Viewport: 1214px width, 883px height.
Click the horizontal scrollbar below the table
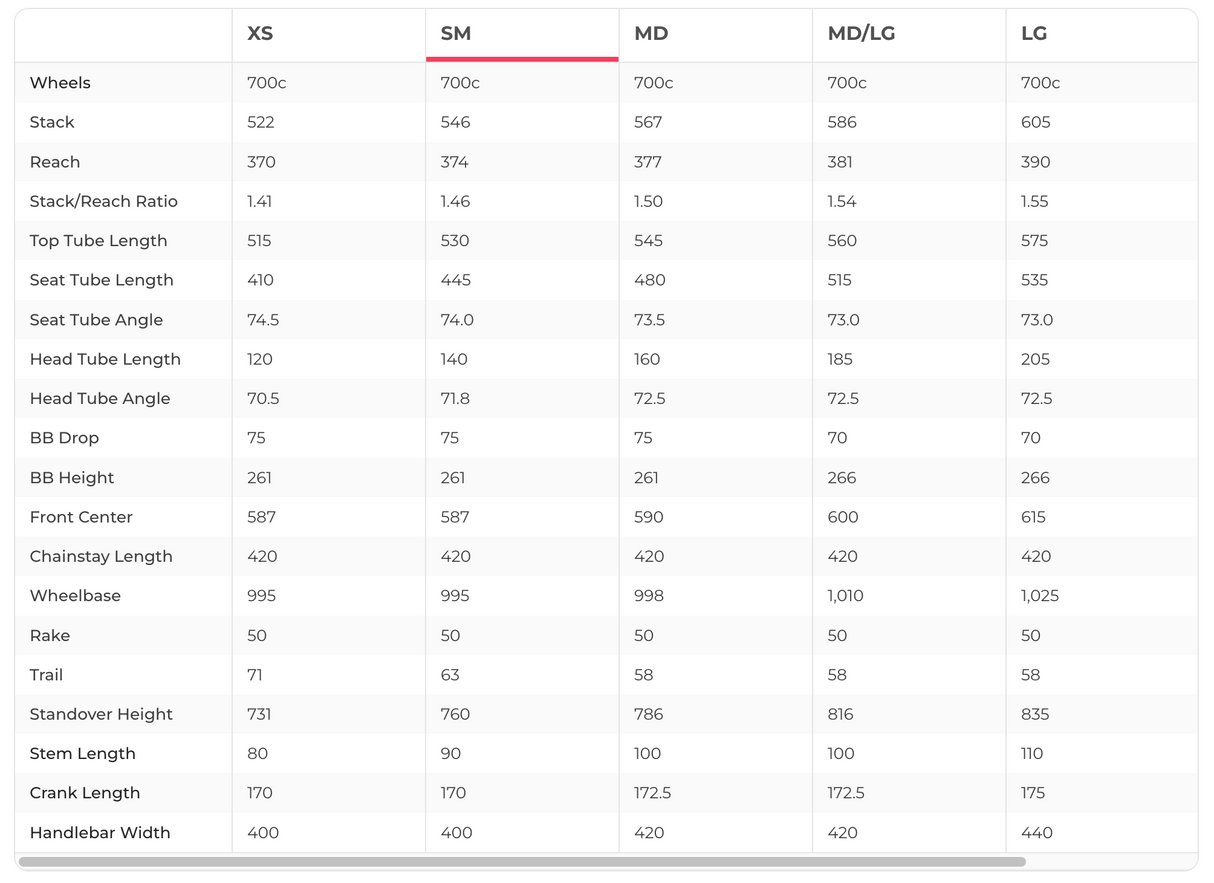[522, 862]
